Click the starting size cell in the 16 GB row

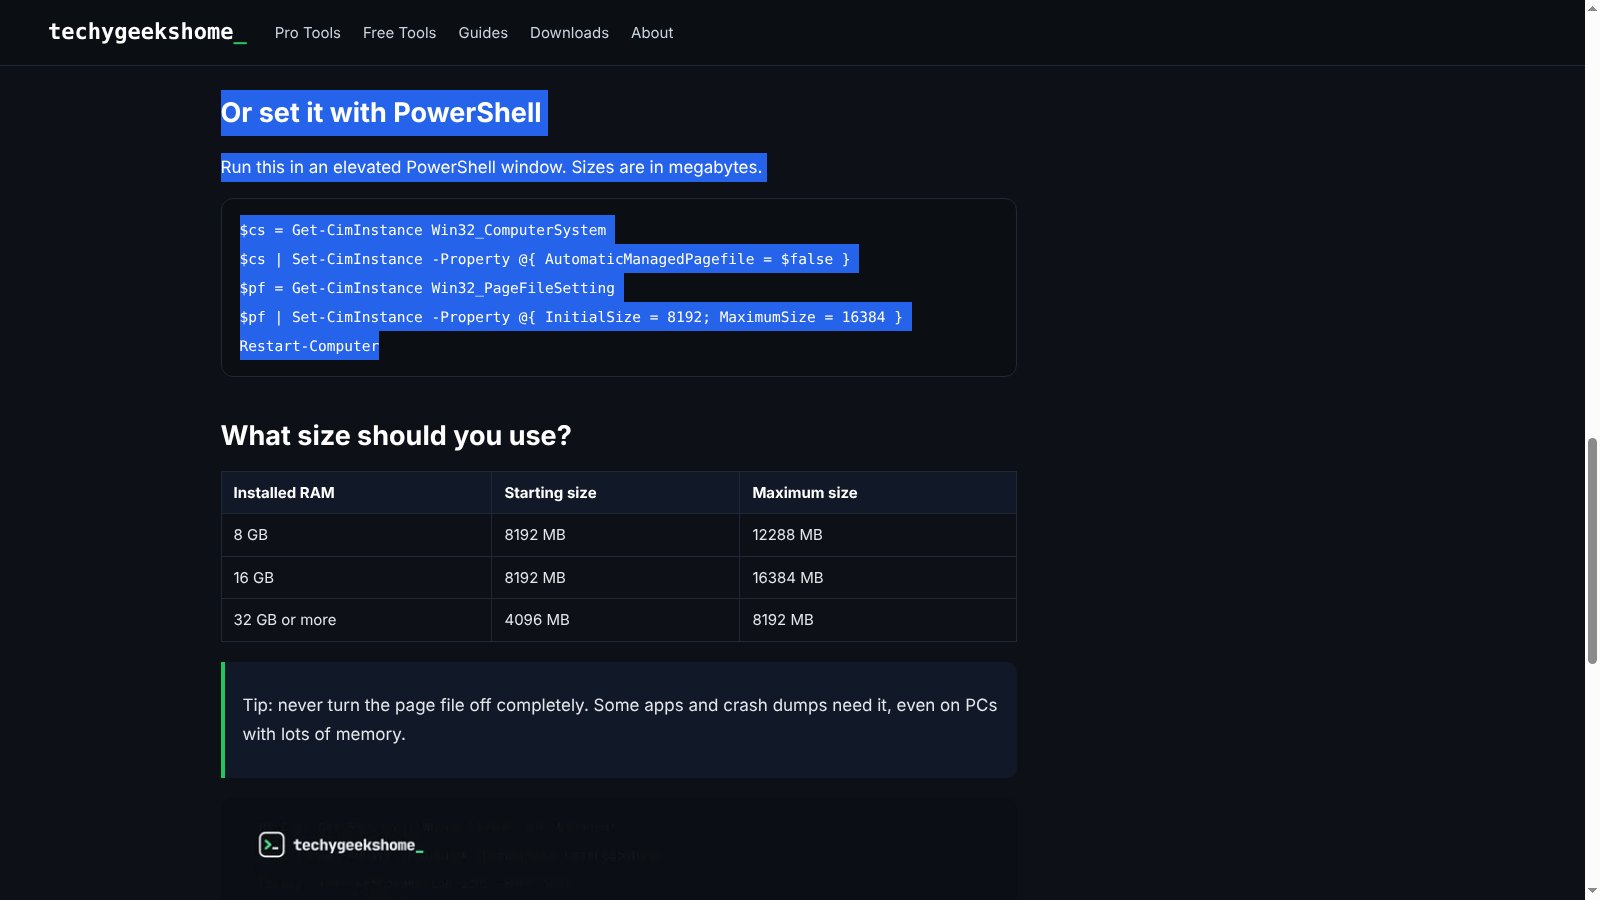[x=615, y=578]
